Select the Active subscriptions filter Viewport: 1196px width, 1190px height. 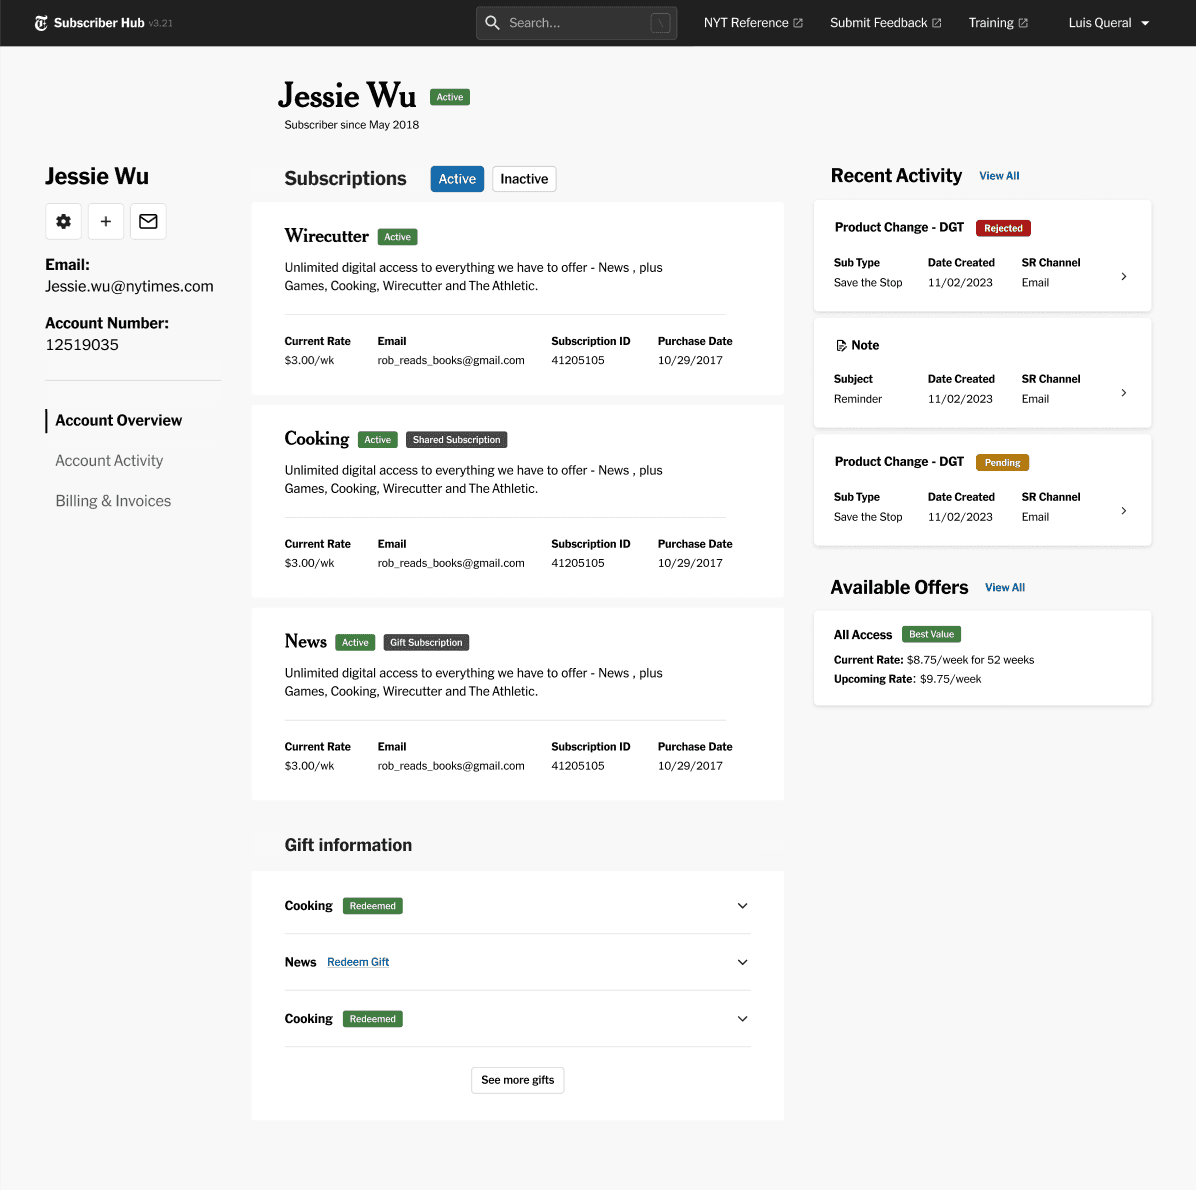[x=457, y=179]
